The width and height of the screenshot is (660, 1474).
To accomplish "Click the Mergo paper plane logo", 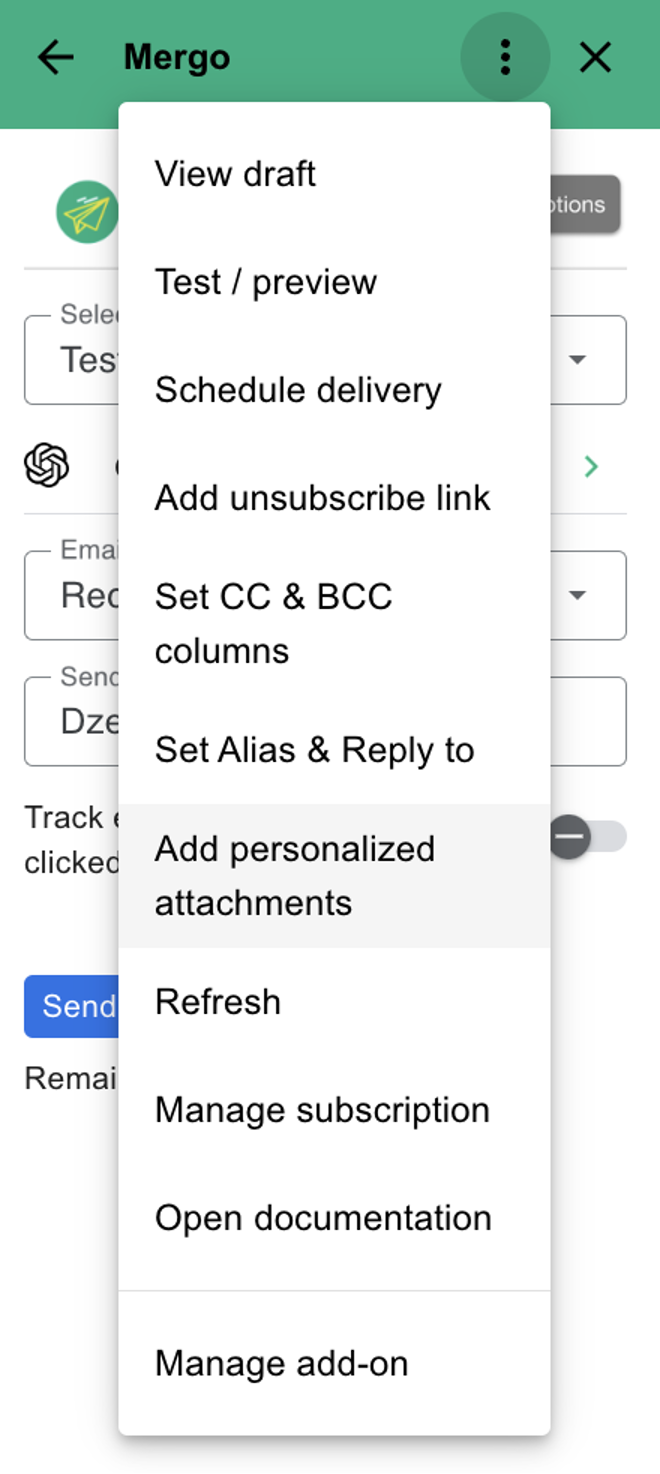I will (x=86, y=211).
